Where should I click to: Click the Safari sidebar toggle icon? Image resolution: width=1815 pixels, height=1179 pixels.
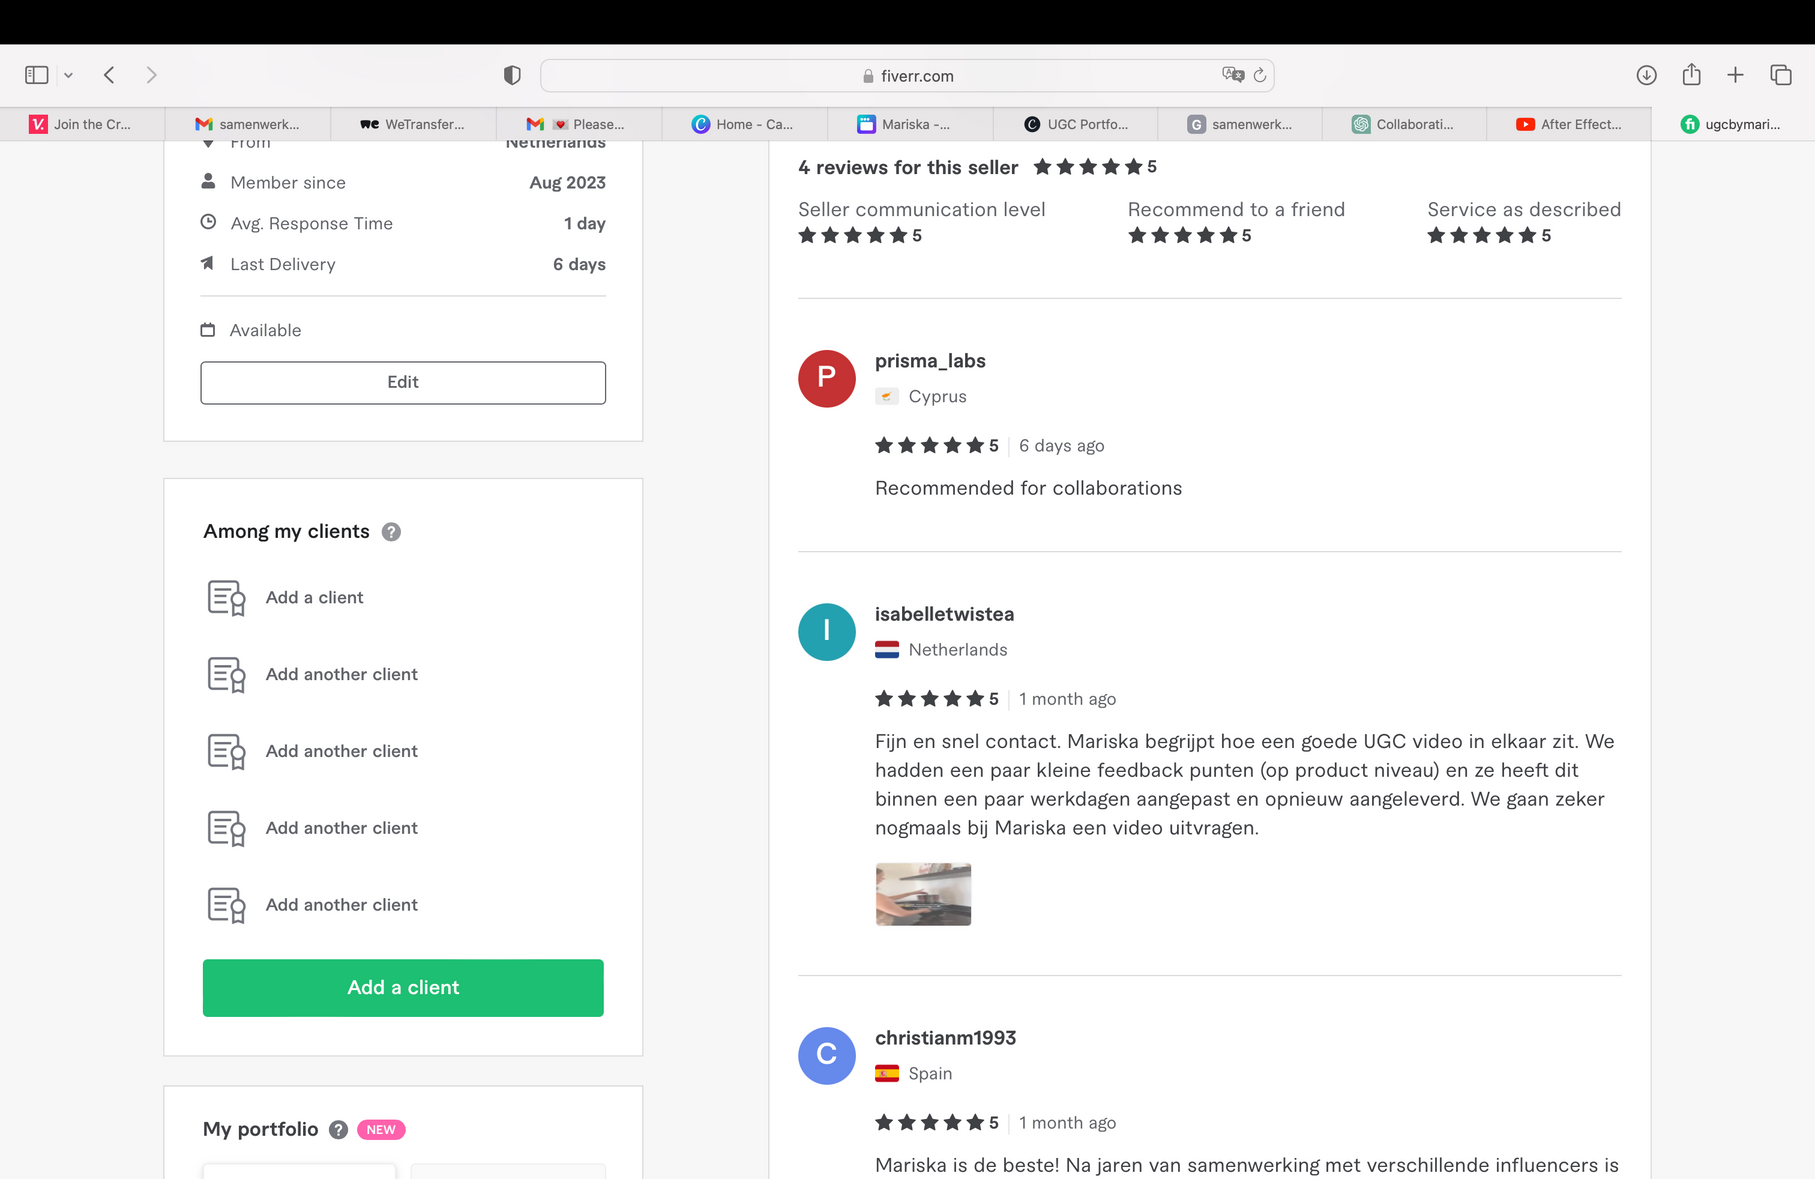[x=37, y=75]
